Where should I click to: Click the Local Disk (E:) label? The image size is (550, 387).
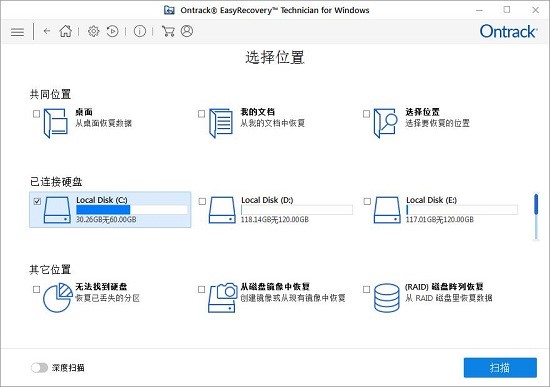[x=432, y=200]
